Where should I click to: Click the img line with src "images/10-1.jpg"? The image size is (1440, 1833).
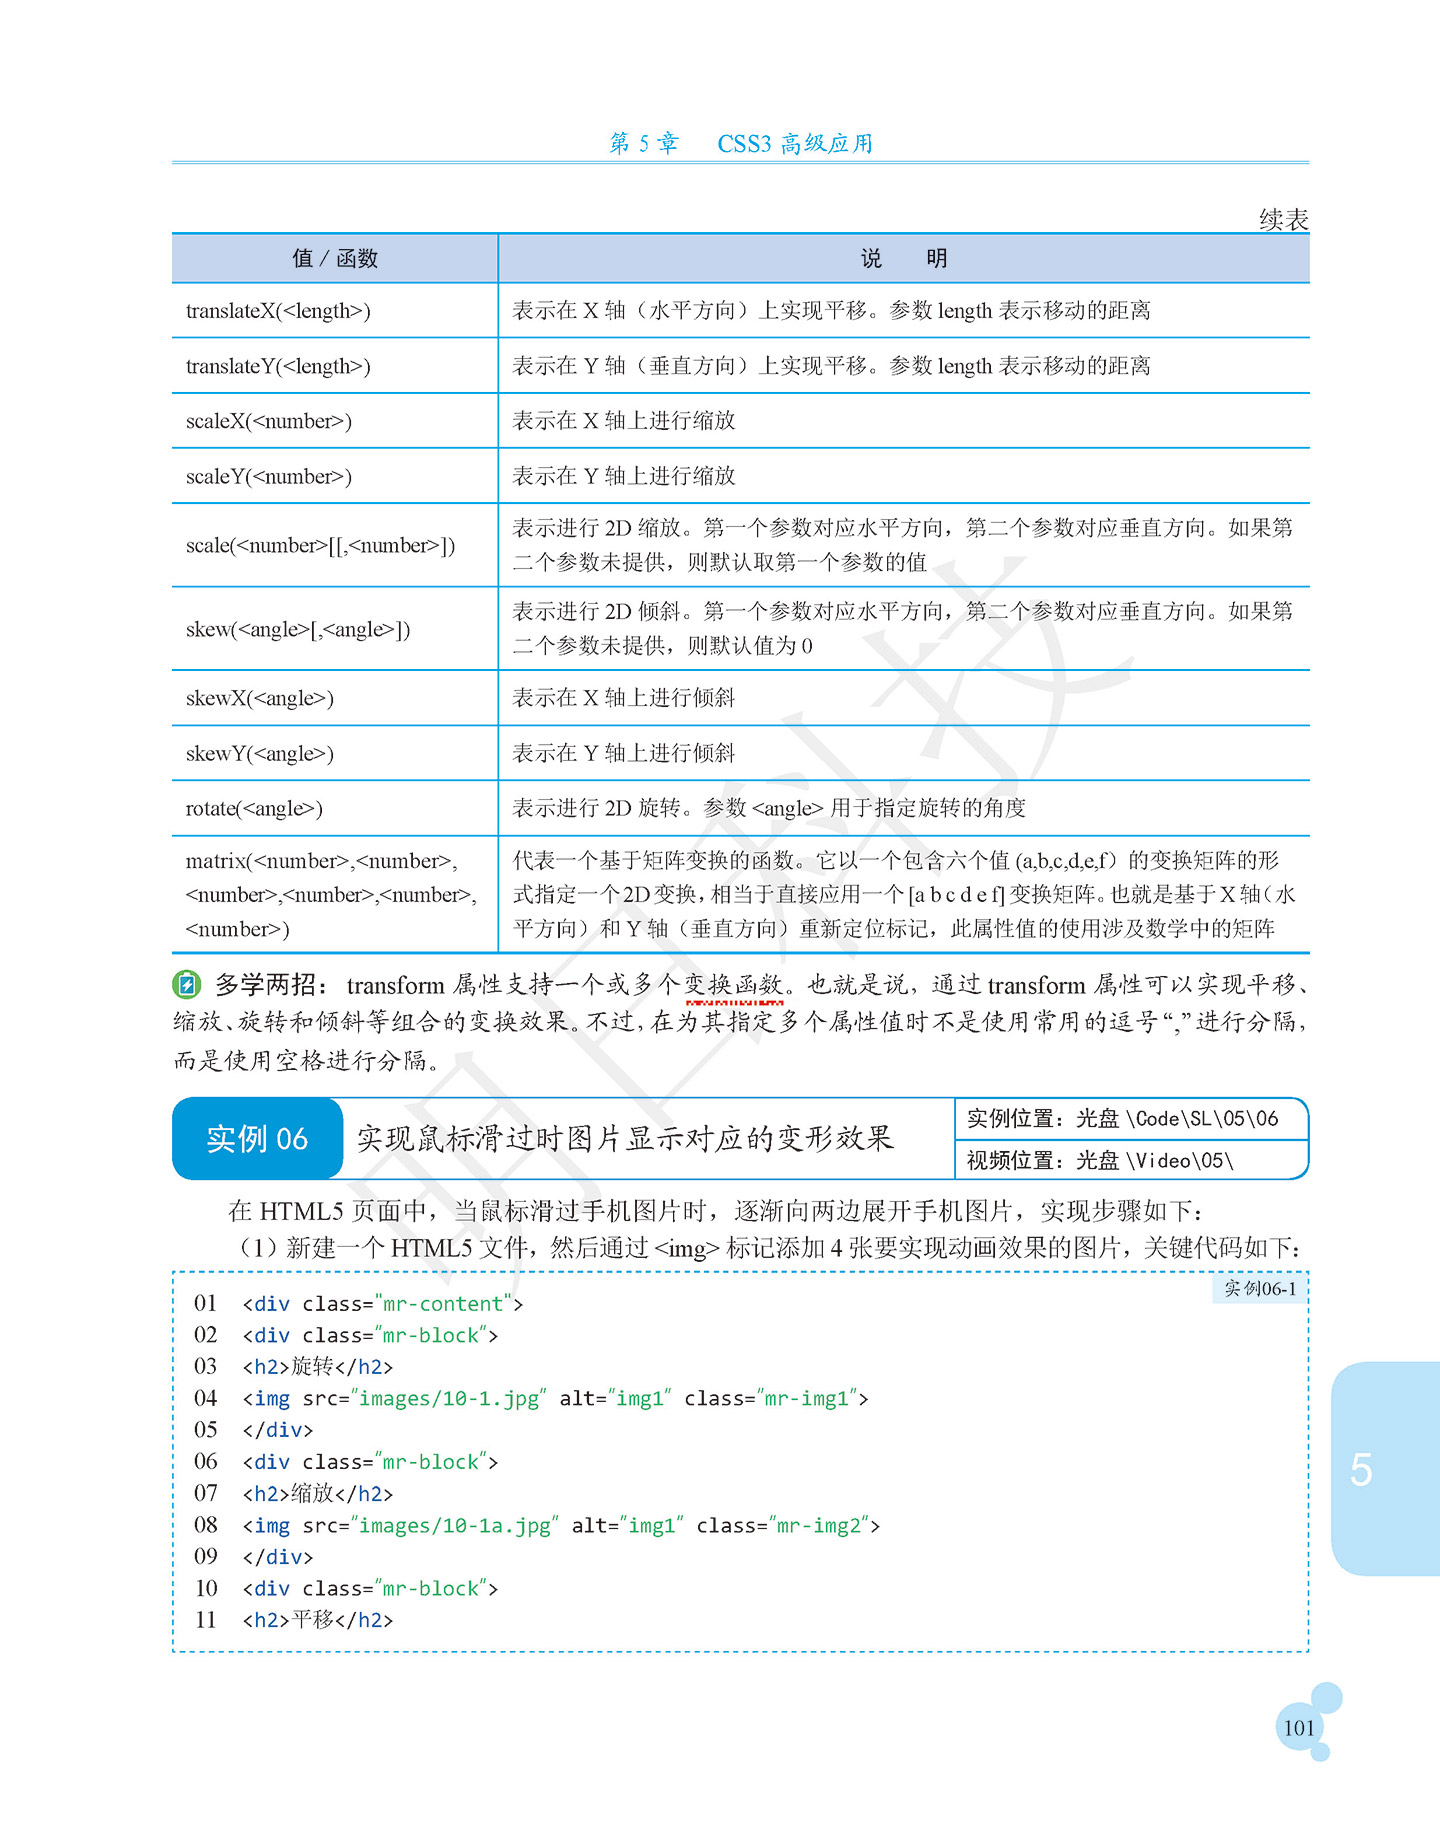(x=555, y=1398)
